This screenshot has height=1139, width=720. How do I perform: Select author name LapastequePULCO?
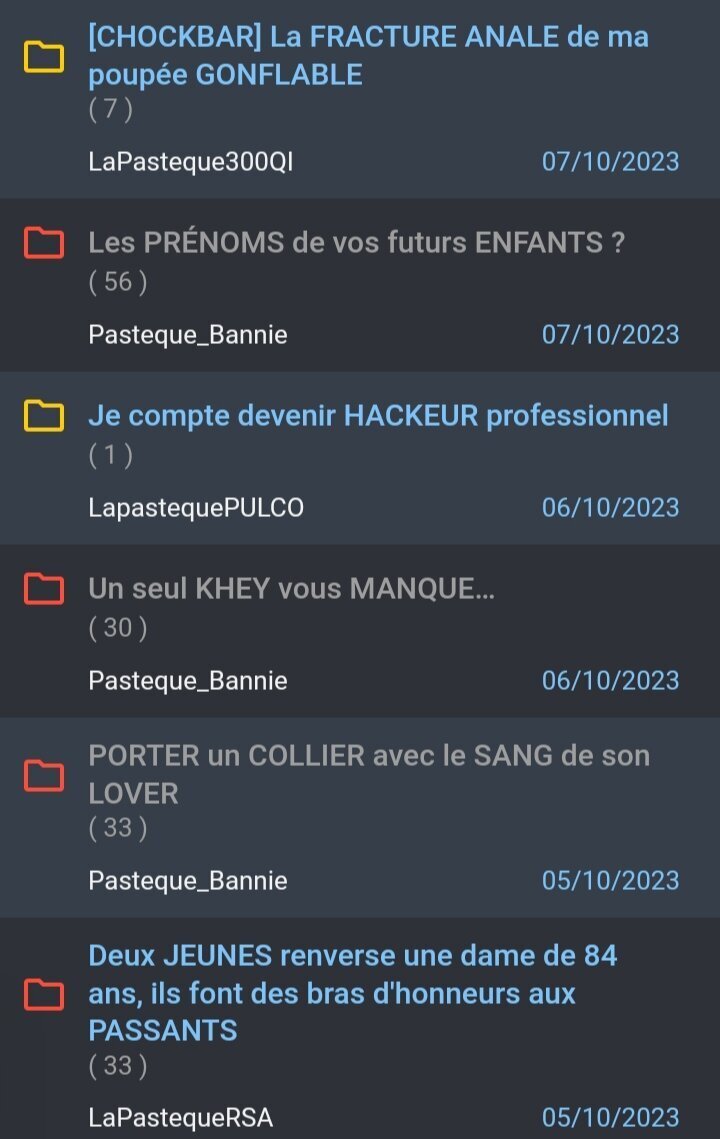[x=196, y=507]
